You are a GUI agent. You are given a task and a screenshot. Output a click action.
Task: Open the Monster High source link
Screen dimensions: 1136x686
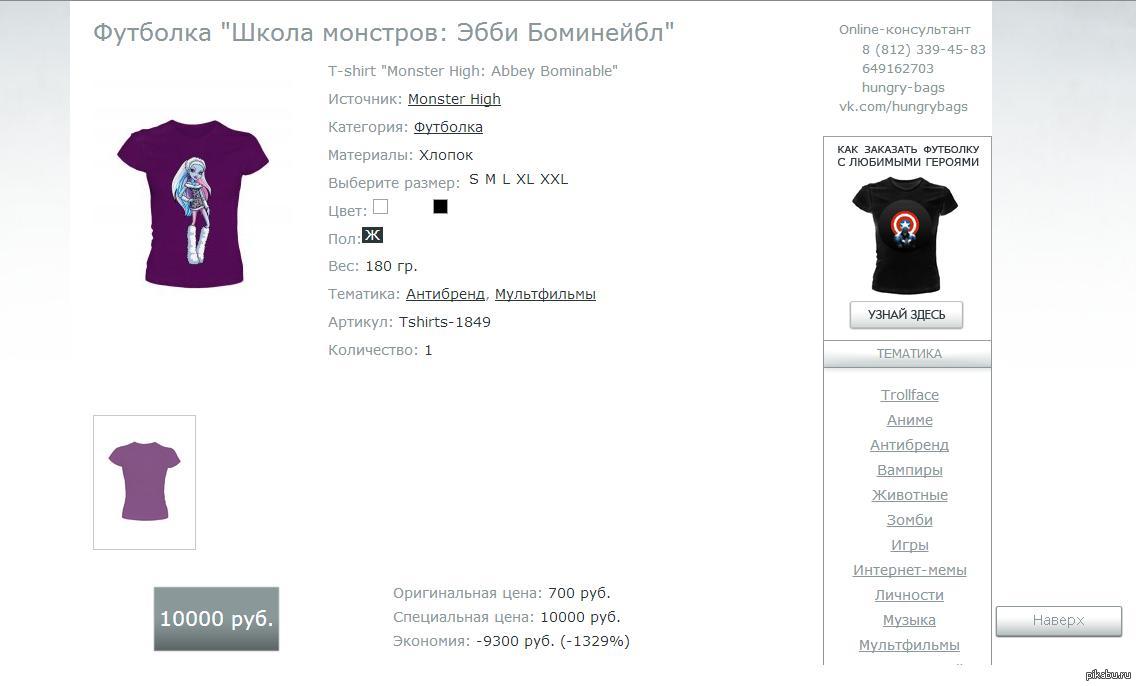point(454,99)
